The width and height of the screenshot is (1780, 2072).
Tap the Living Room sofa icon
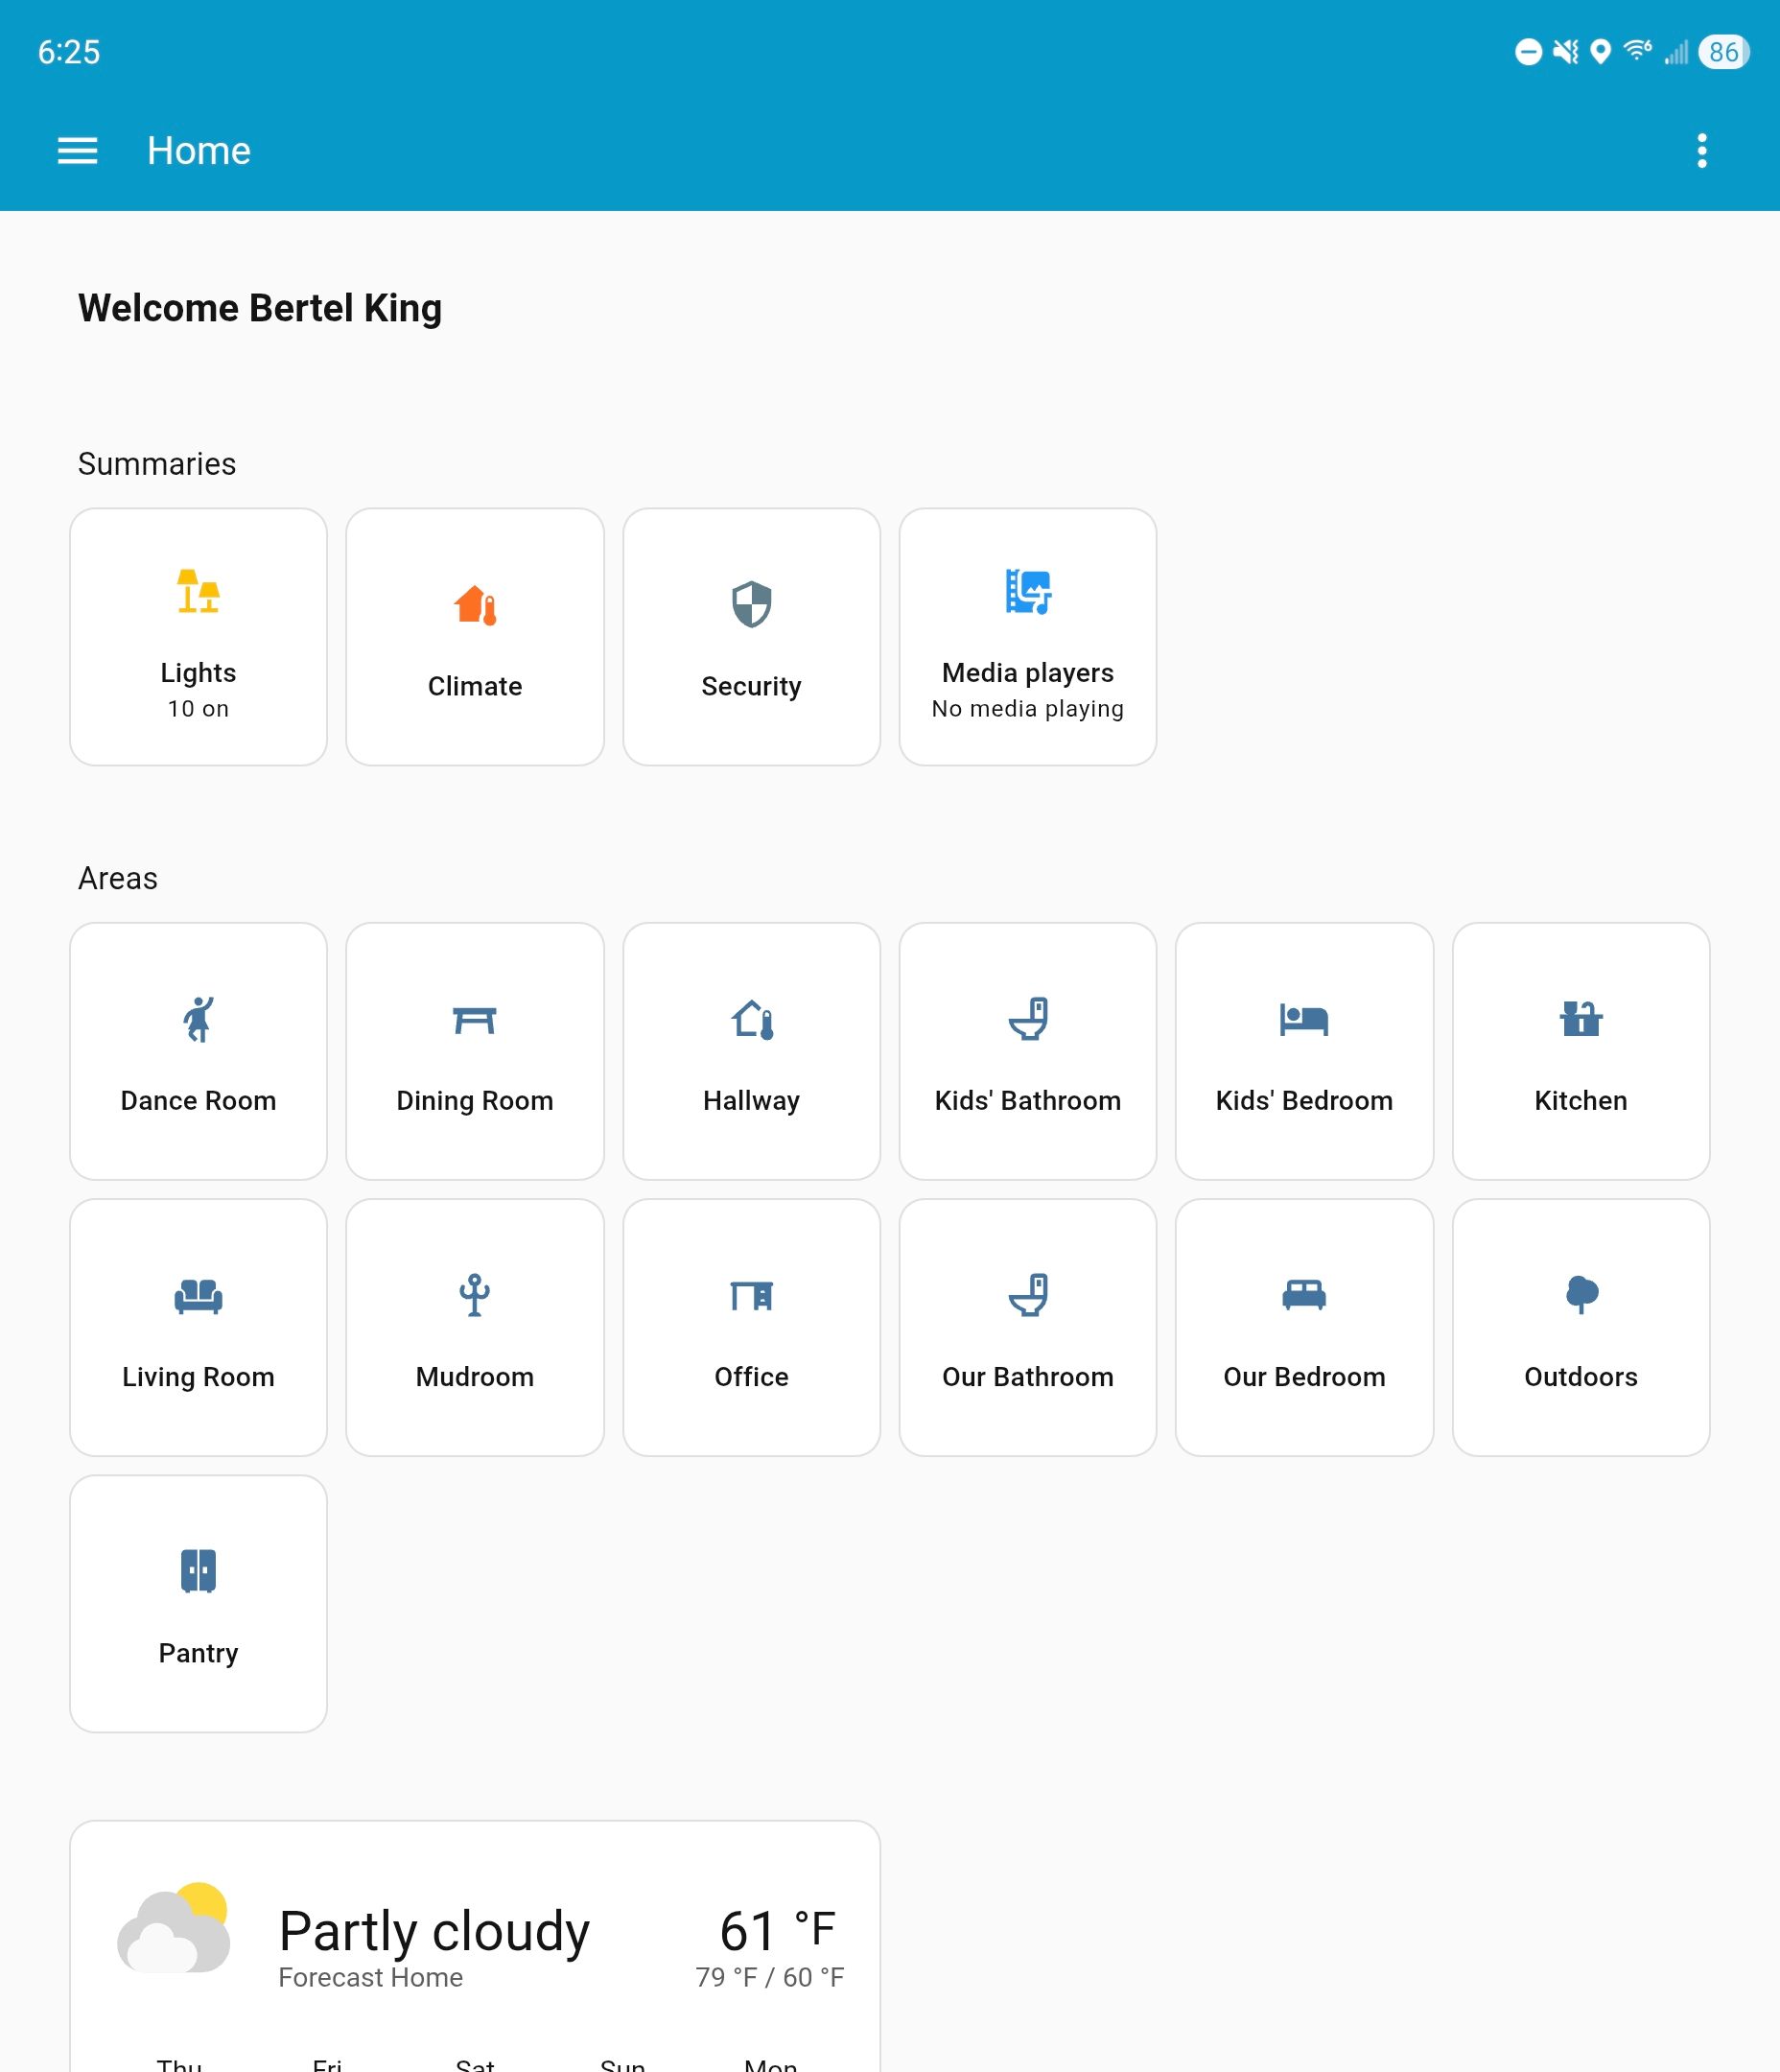(198, 1296)
